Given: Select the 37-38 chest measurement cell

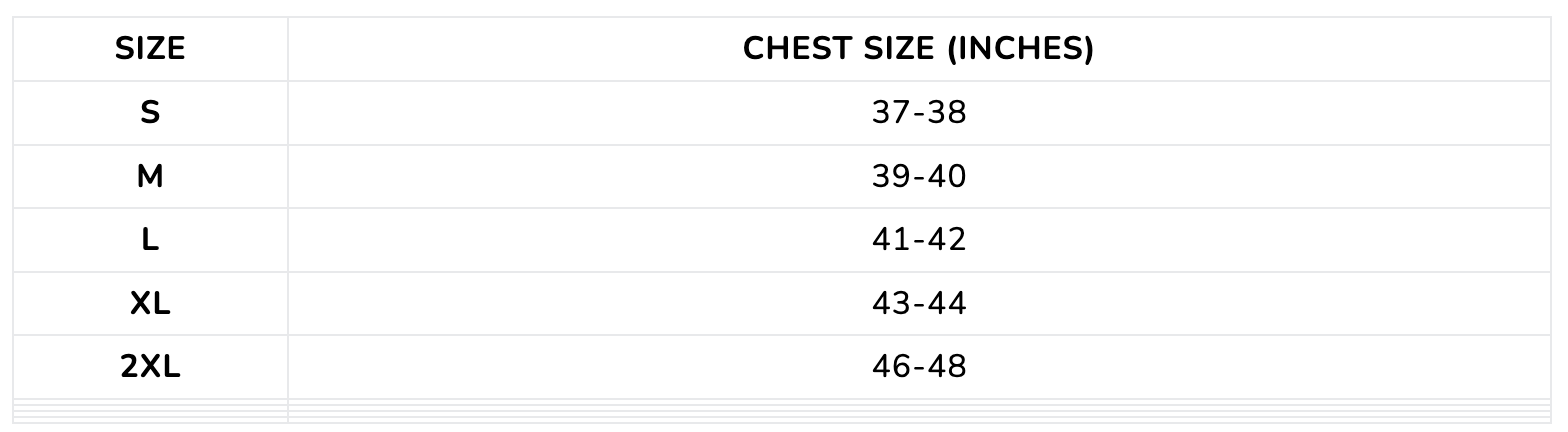Looking at the screenshot, I should [918, 113].
